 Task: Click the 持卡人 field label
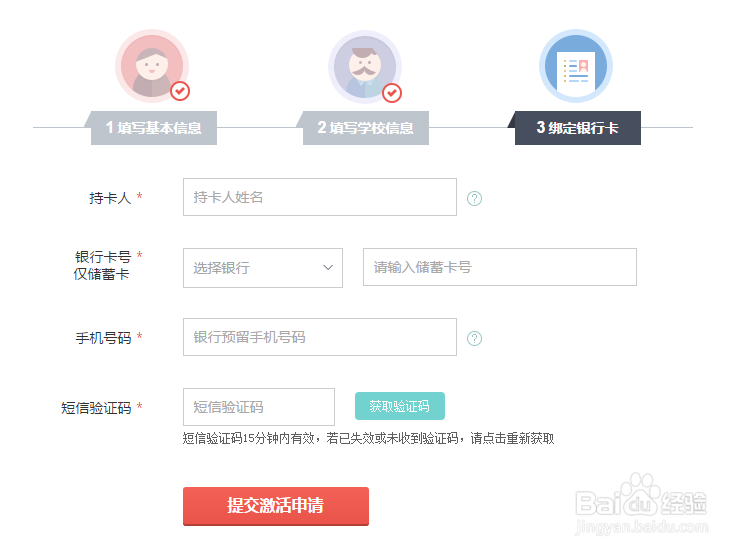pyautogui.click(x=110, y=198)
